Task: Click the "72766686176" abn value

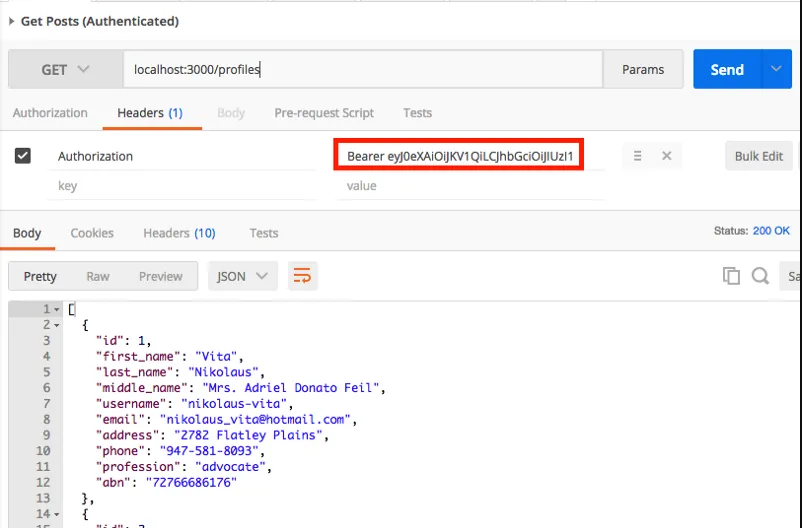Action: coord(191,482)
